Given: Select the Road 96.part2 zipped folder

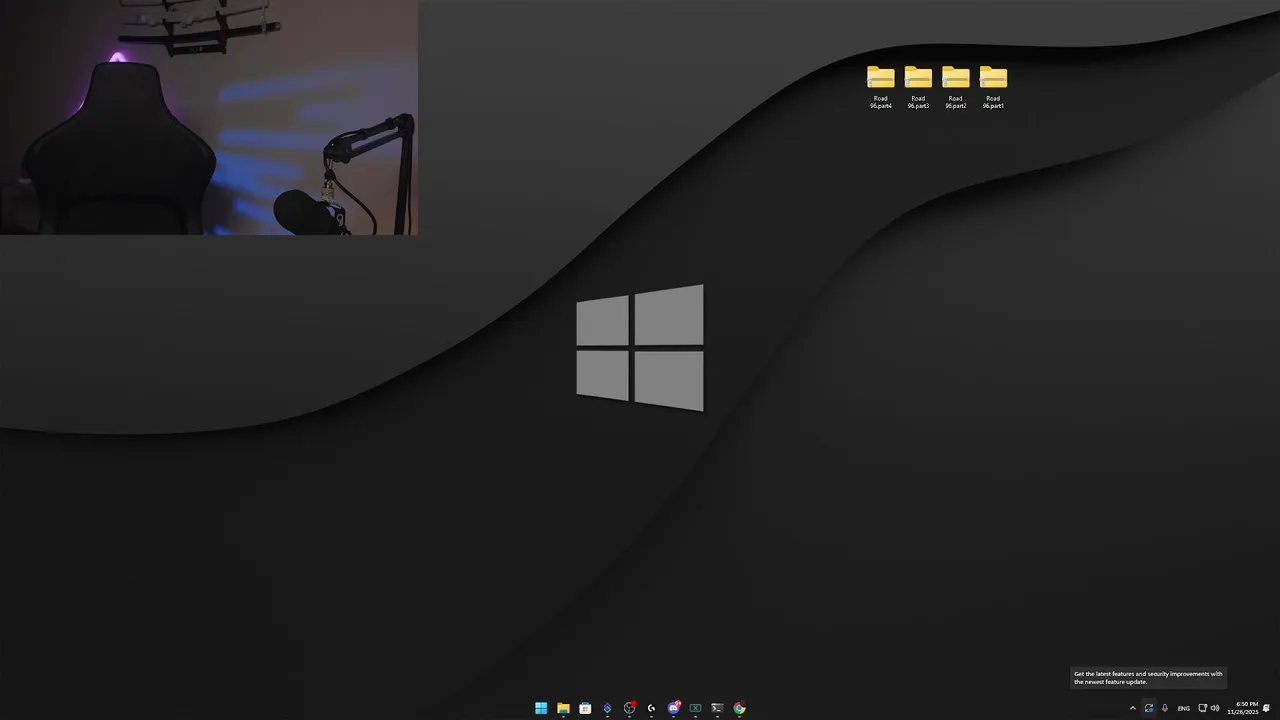Looking at the screenshot, I should tap(955, 87).
